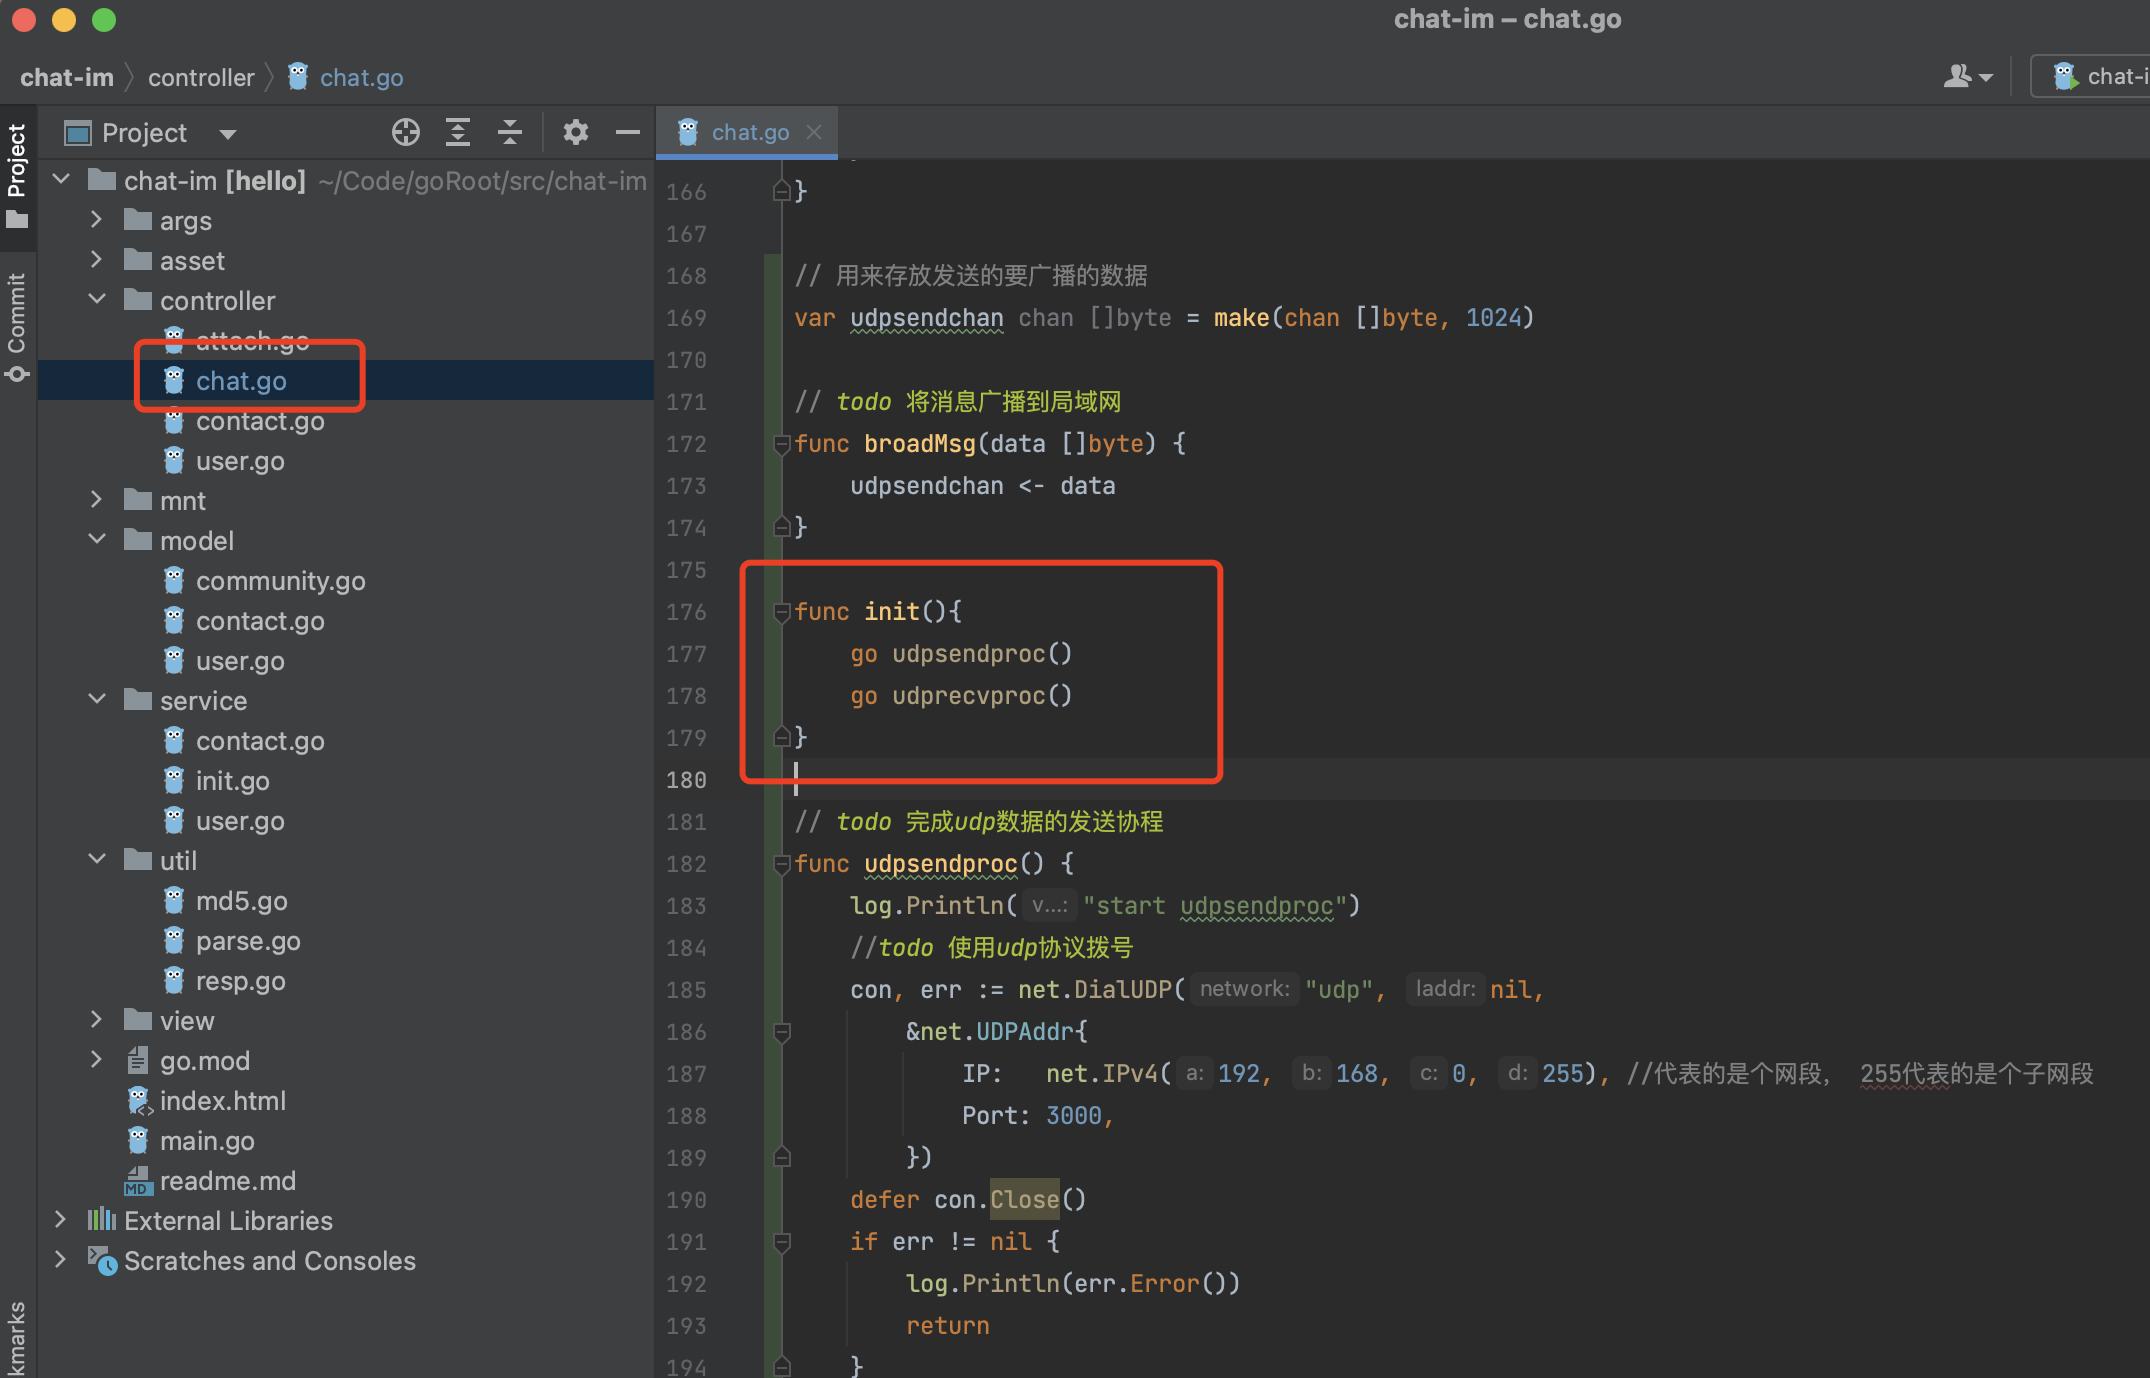Fold the udpsendproc function at line 182
2150x1378 pixels.
tap(782, 864)
